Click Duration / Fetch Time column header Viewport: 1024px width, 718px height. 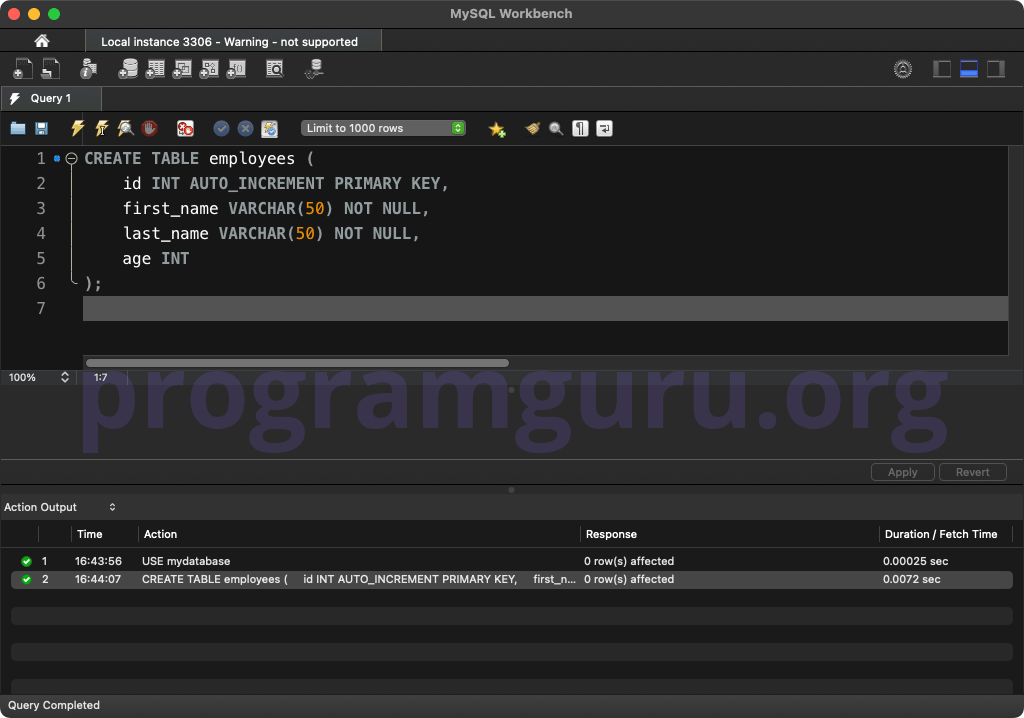click(x=940, y=534)
